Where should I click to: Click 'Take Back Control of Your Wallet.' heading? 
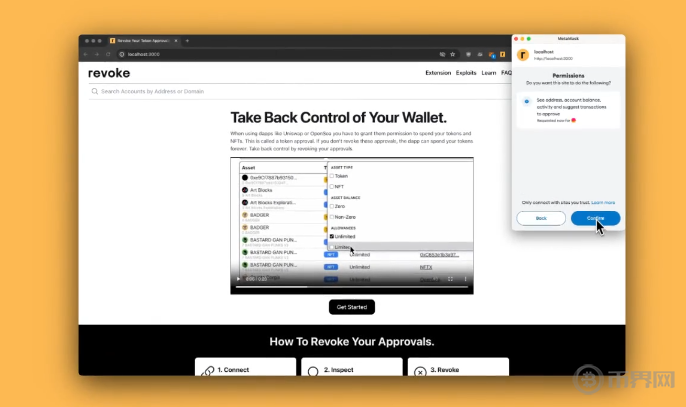click(x=339, y=118)
